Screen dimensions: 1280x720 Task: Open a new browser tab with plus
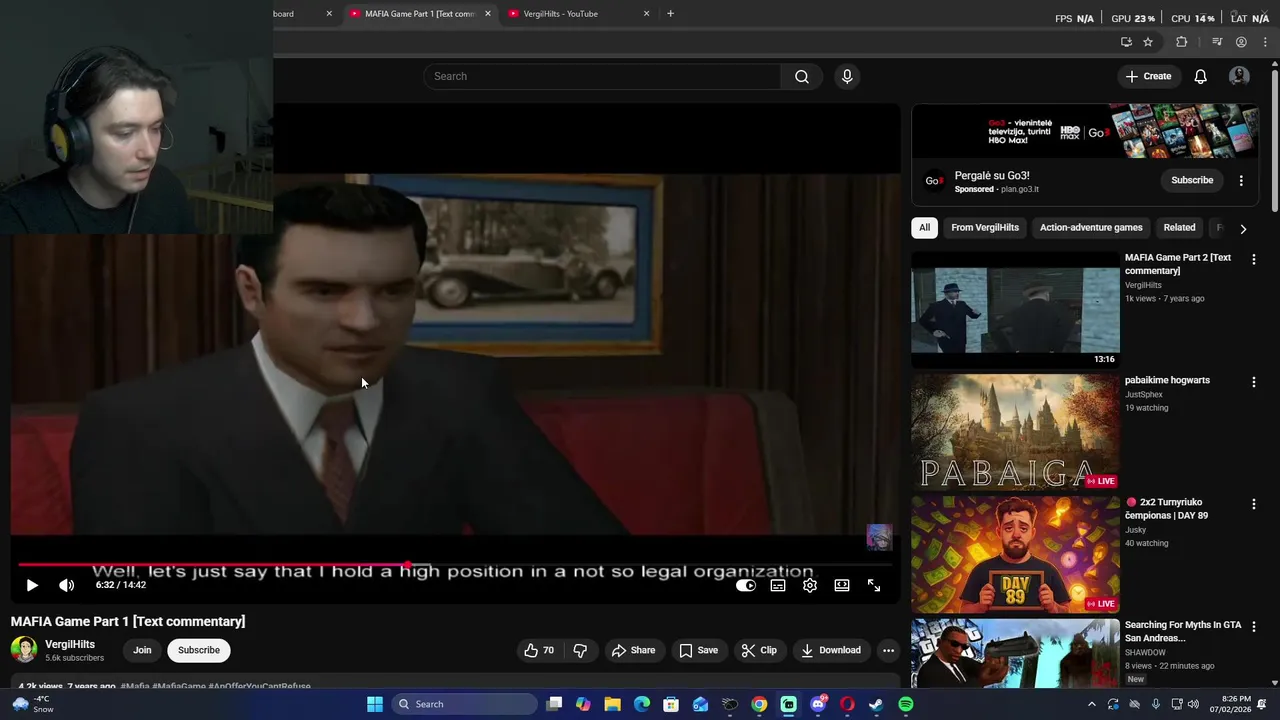coord(670,14)
